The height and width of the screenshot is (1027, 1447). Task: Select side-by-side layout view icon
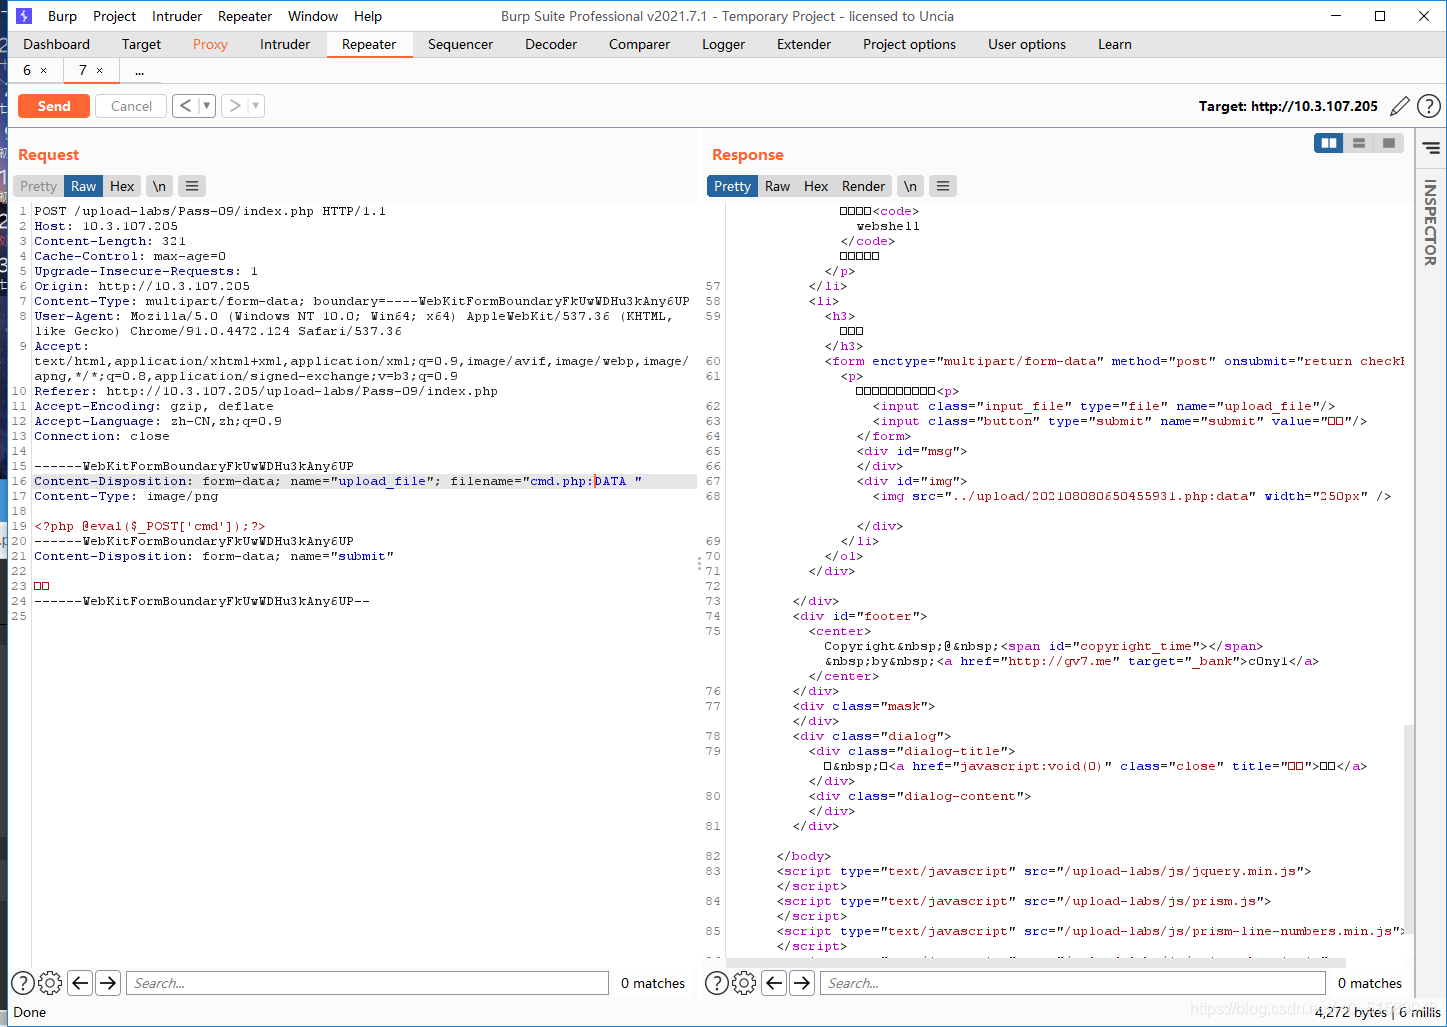pyautogui.click(x=1329, y=143)
